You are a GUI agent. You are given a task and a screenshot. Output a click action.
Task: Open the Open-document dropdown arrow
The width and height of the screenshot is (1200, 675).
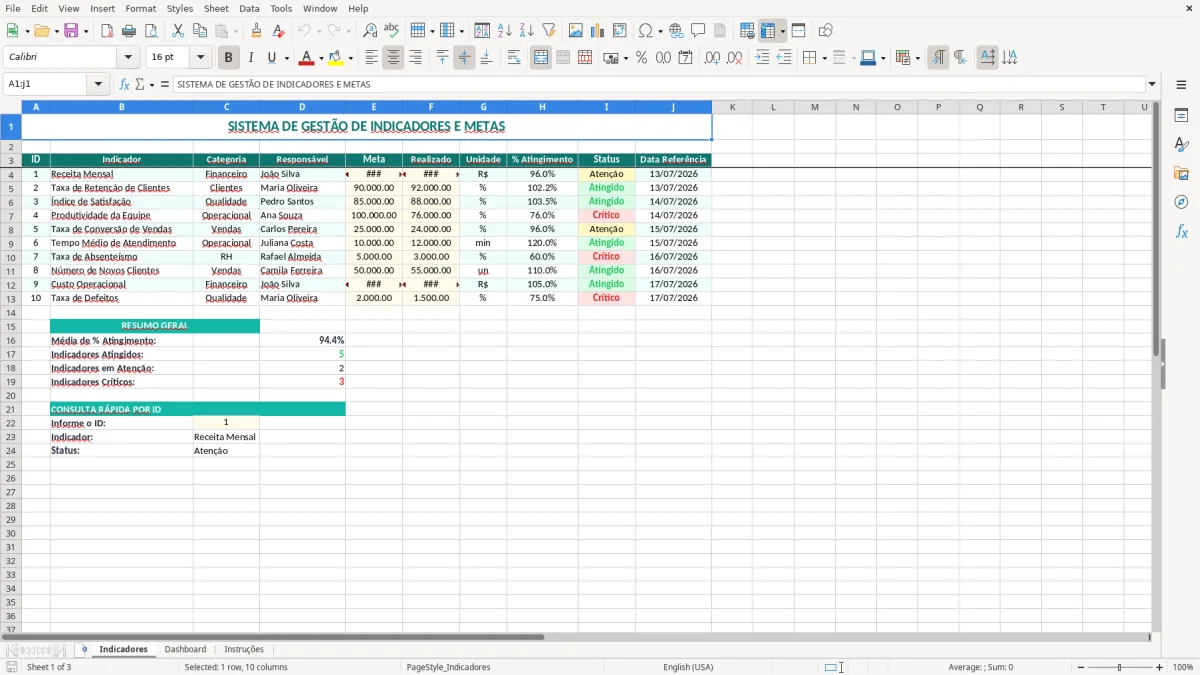(x=55, y=31)
